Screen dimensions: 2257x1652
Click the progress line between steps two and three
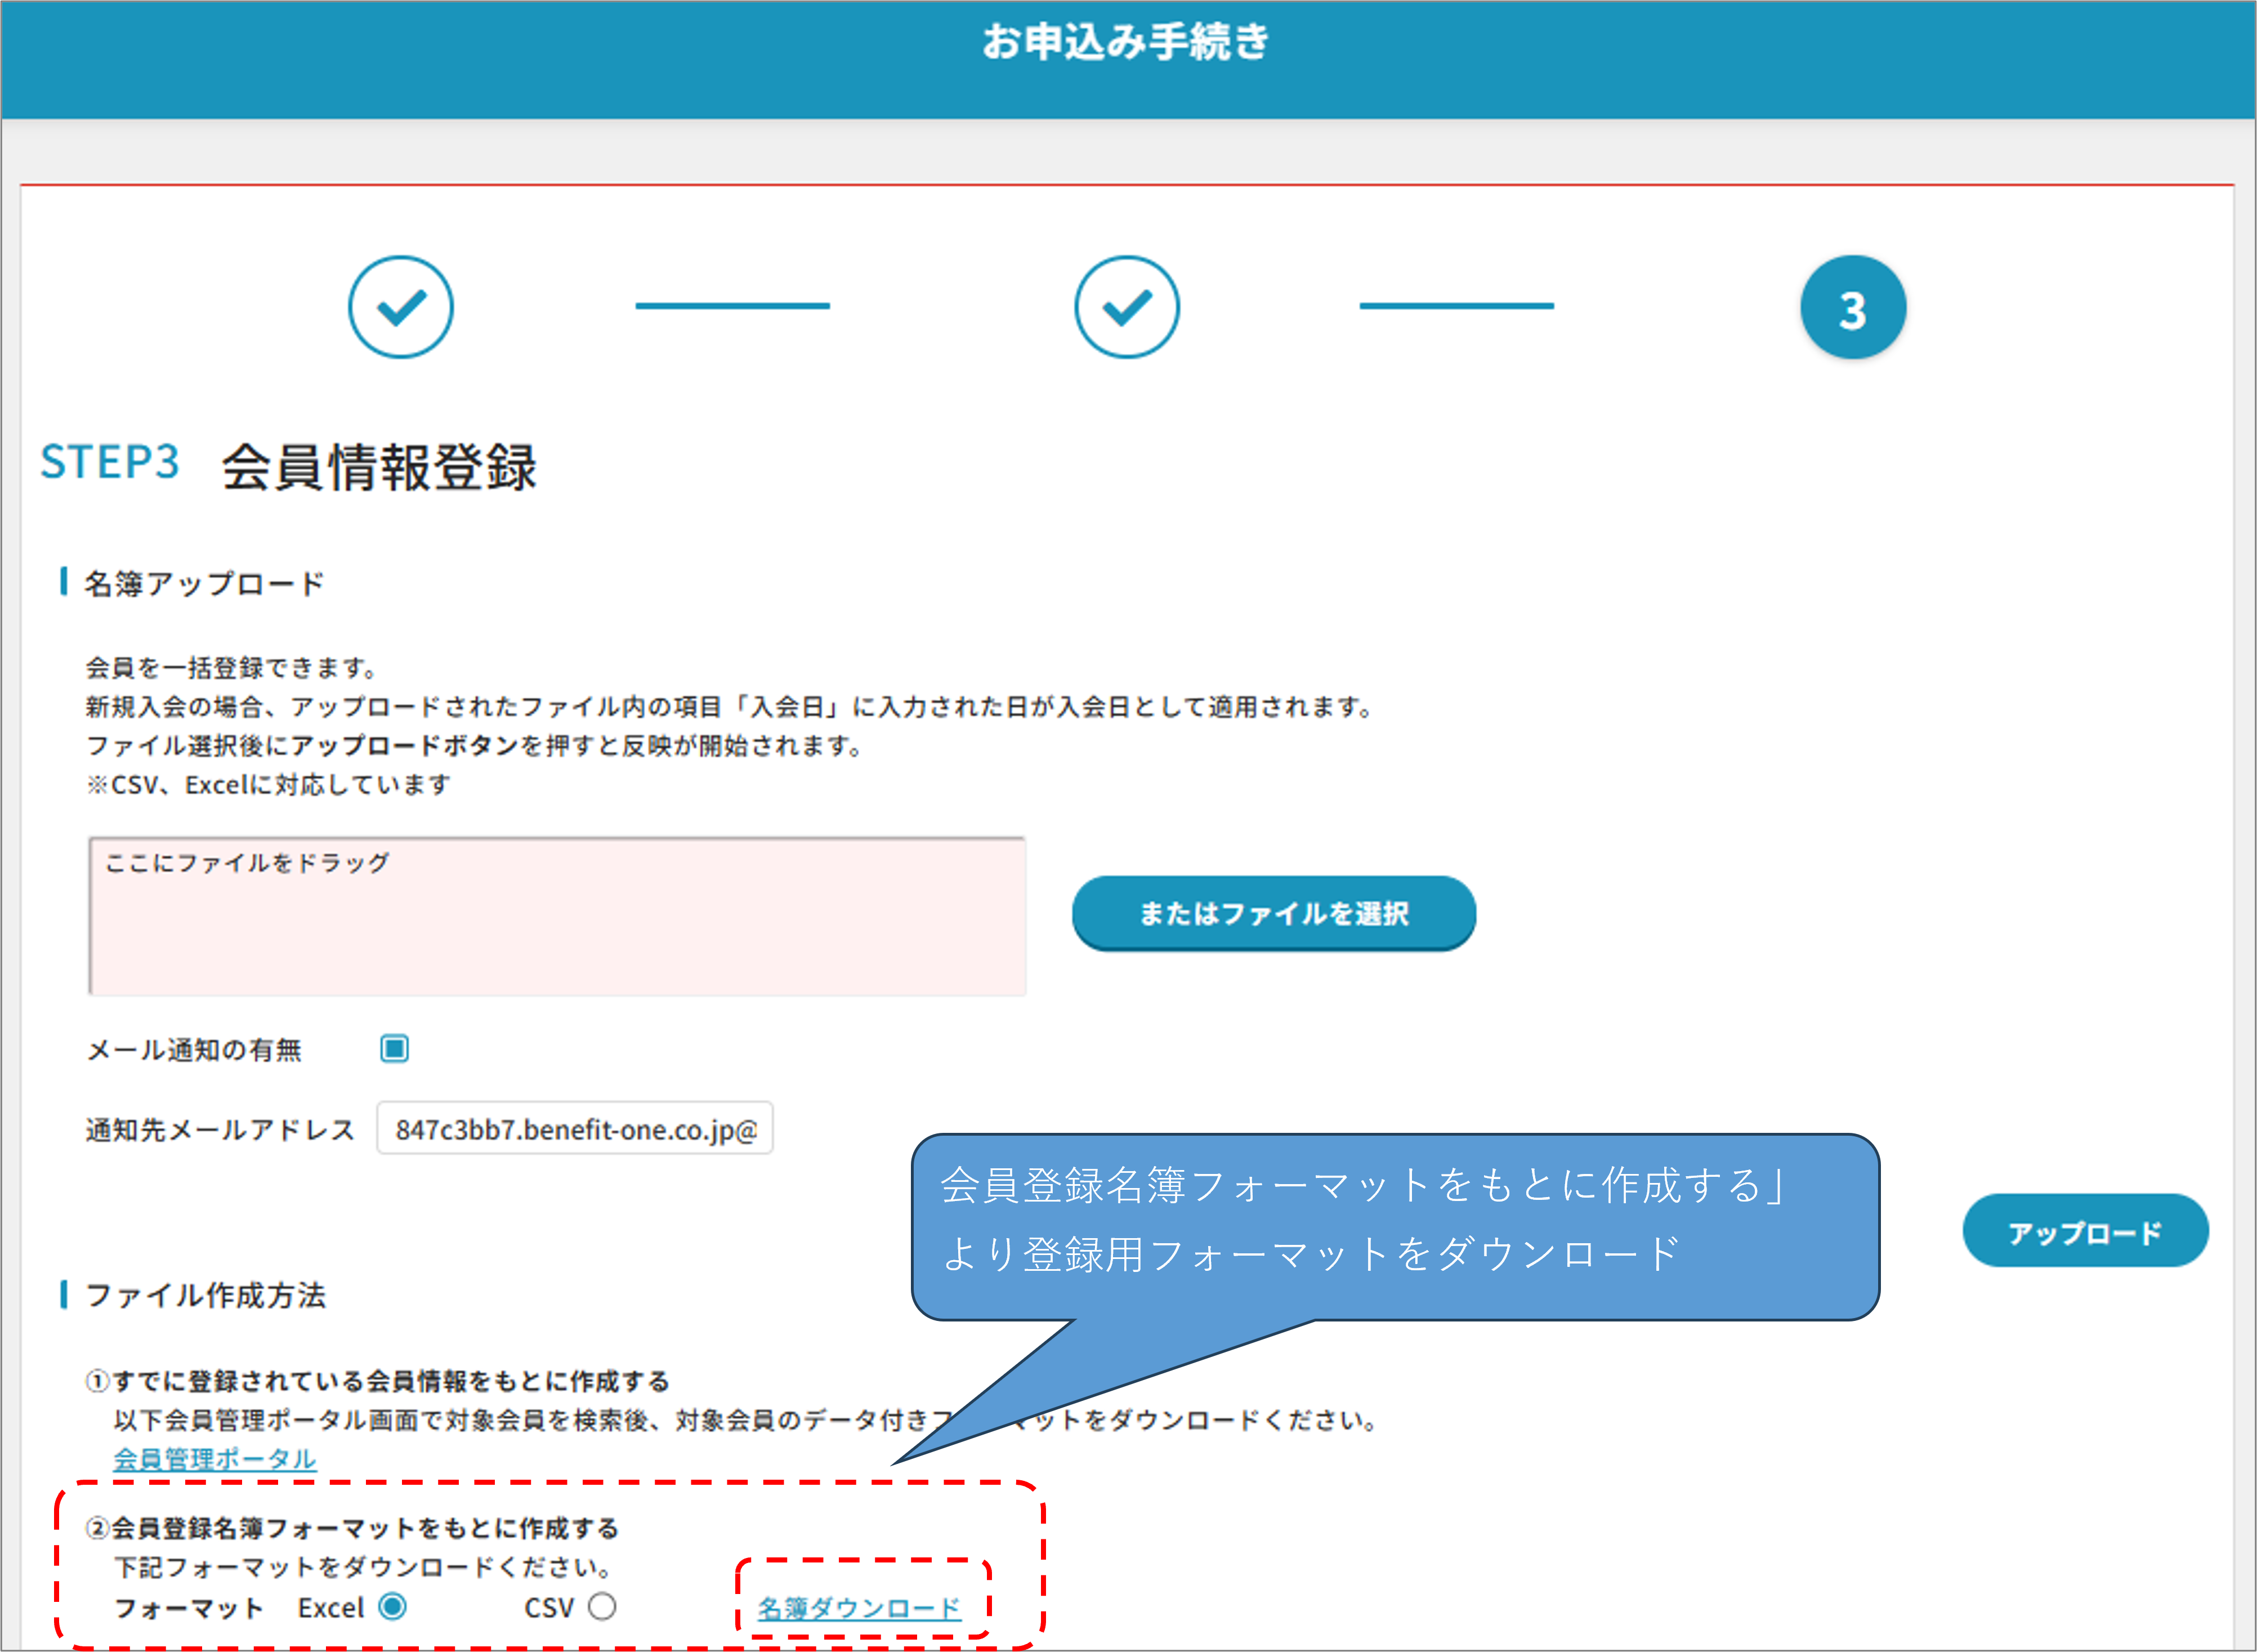tap(1456, 306)
